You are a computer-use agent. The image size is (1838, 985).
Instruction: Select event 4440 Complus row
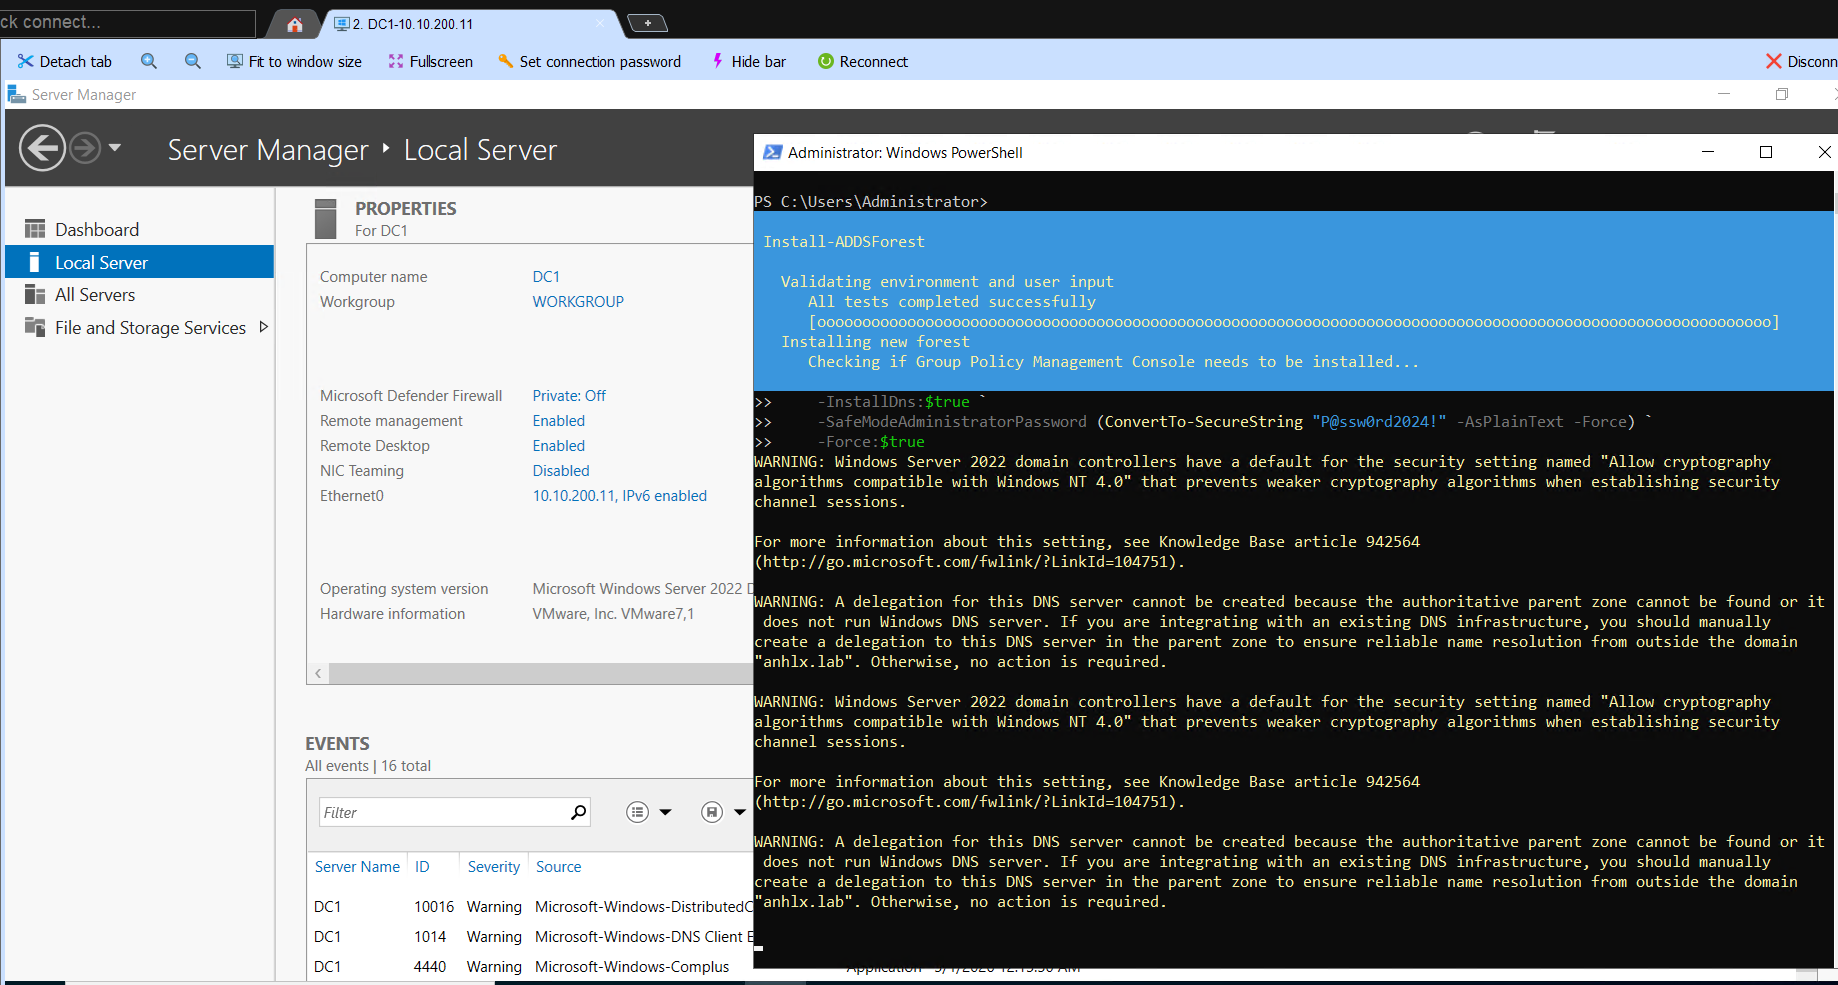(x=530, y=967)
